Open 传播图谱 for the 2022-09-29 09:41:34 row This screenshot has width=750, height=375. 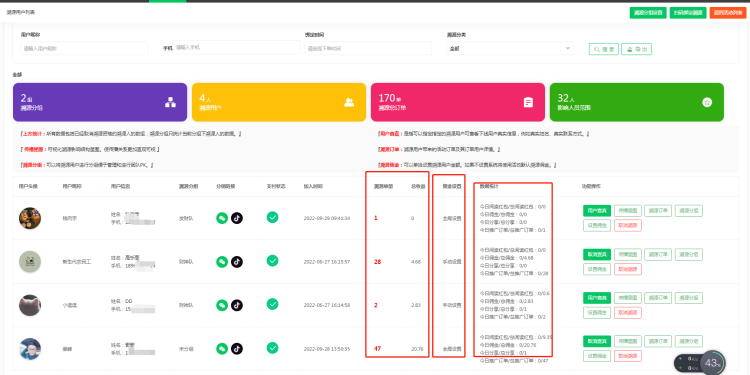[628, 211]
